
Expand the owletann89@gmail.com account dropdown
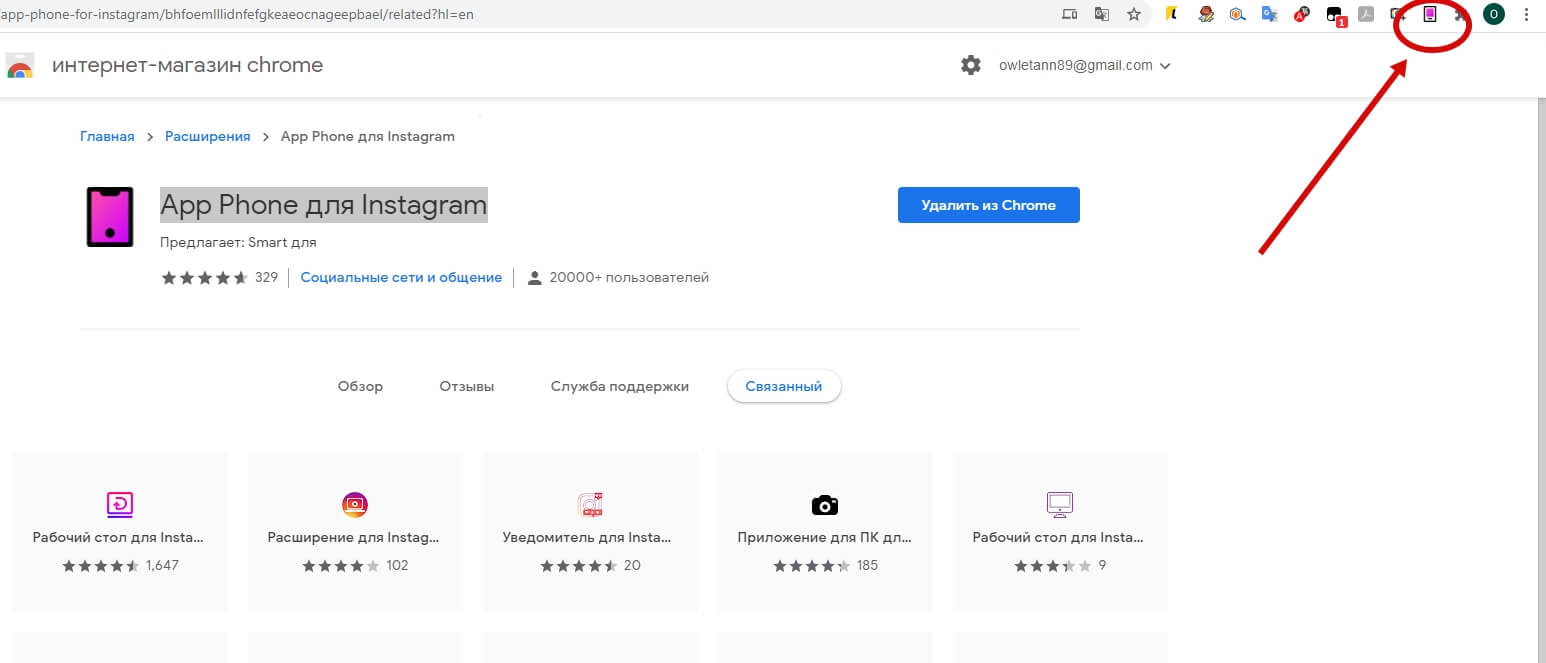point(1084,65)
